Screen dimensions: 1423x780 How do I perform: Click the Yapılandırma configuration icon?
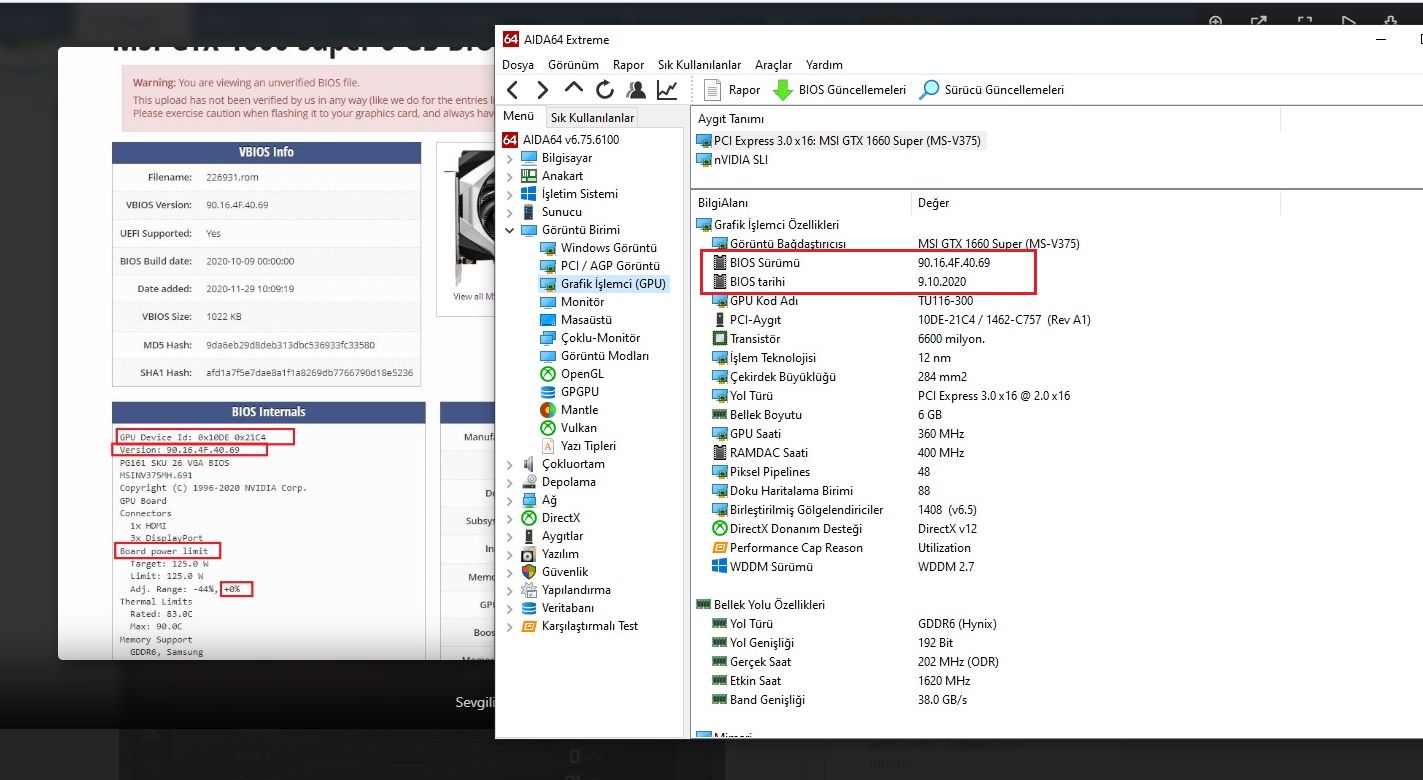529,590
